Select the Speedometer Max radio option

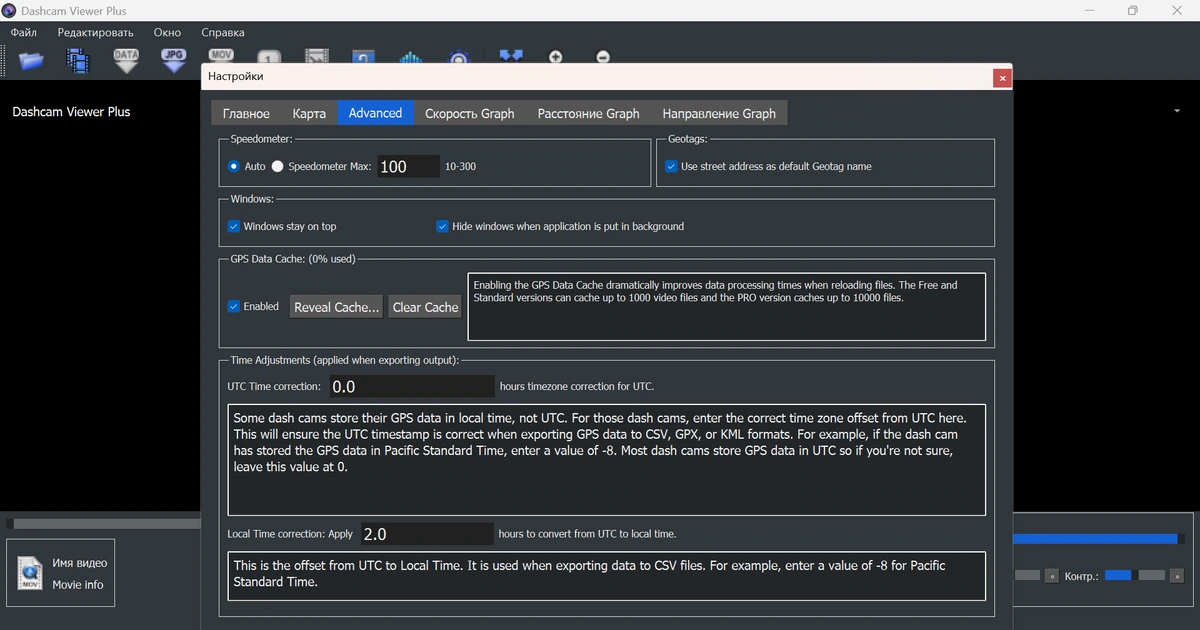pyautogui.click(x=278, y=166)
